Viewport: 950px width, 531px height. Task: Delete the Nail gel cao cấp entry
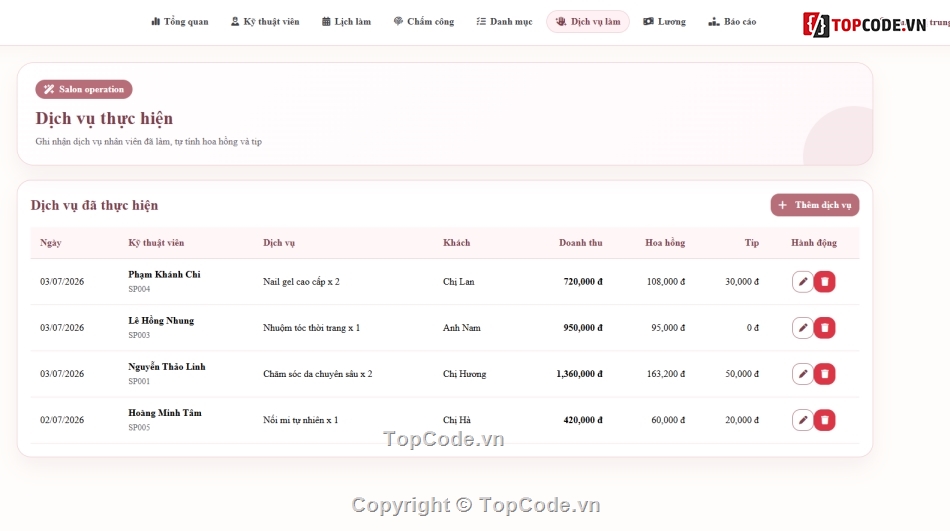[x=825, y=282]
